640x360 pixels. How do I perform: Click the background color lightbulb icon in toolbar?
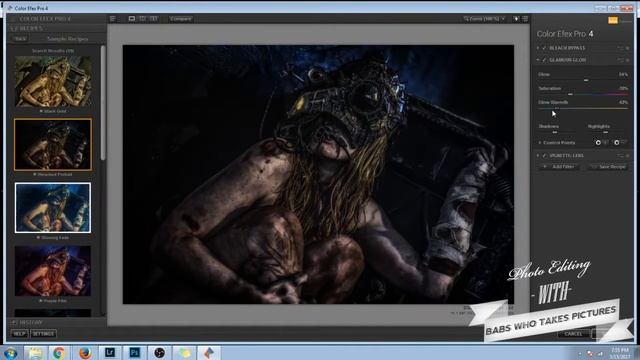click(516, 19)
